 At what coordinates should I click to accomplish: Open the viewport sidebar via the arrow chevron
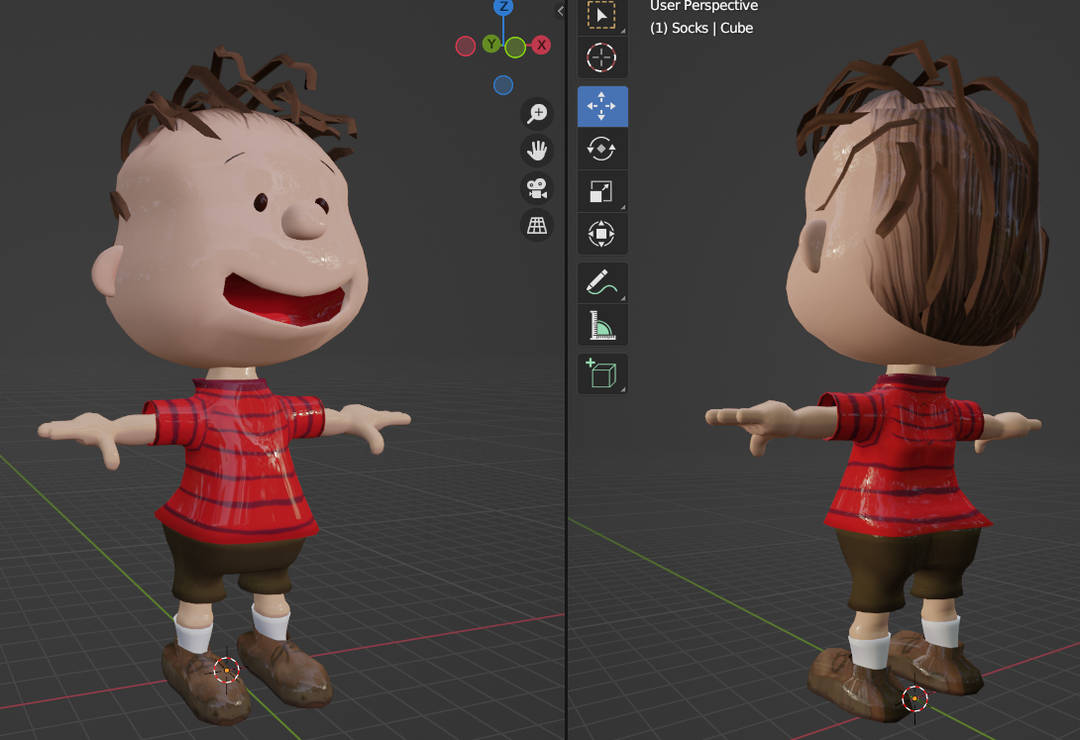click(x=558, y=12)
